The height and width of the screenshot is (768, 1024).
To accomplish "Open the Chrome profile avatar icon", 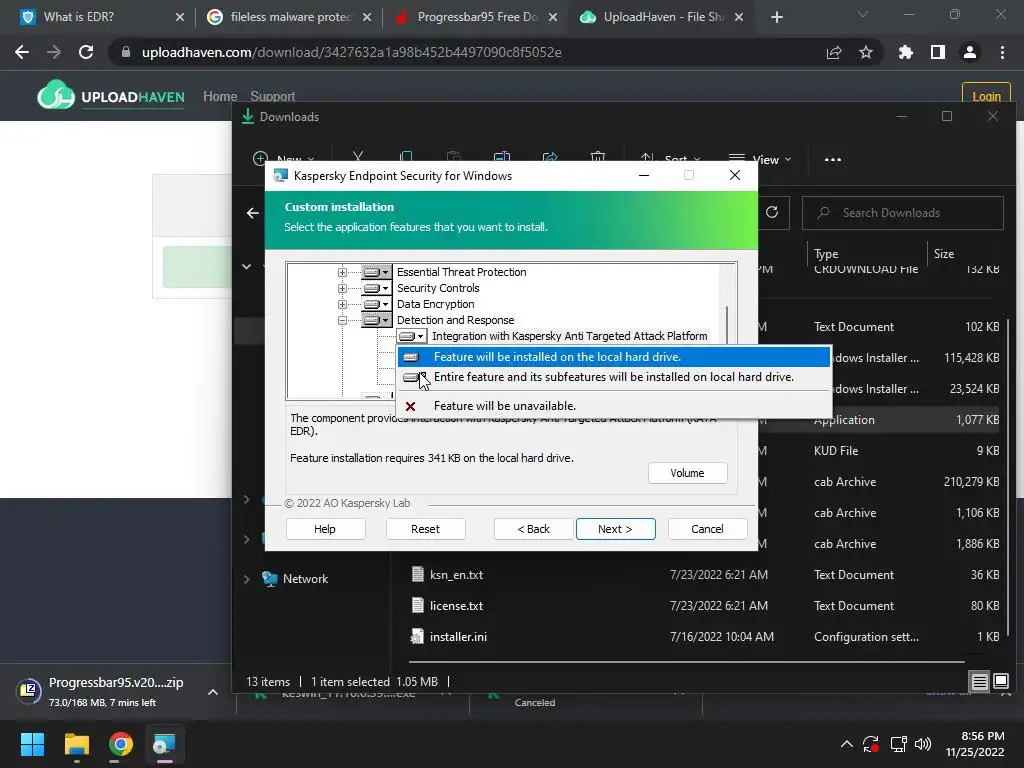I will click(970, 52).
